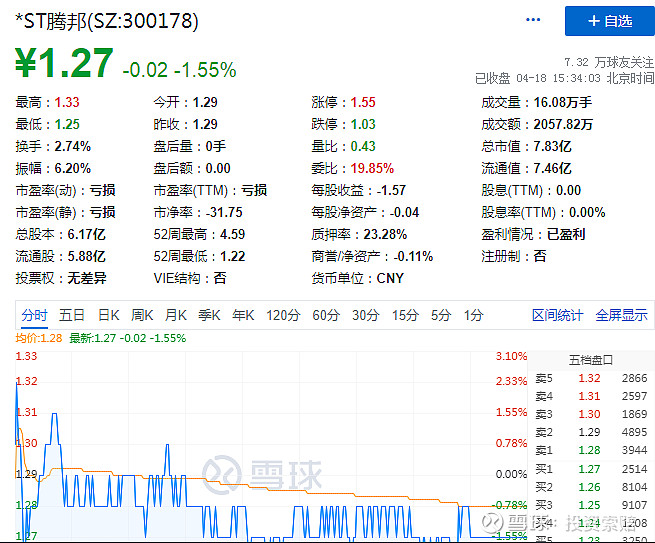
Task: Click the 卖4 order row at 1.31
Action: (591, 396)
